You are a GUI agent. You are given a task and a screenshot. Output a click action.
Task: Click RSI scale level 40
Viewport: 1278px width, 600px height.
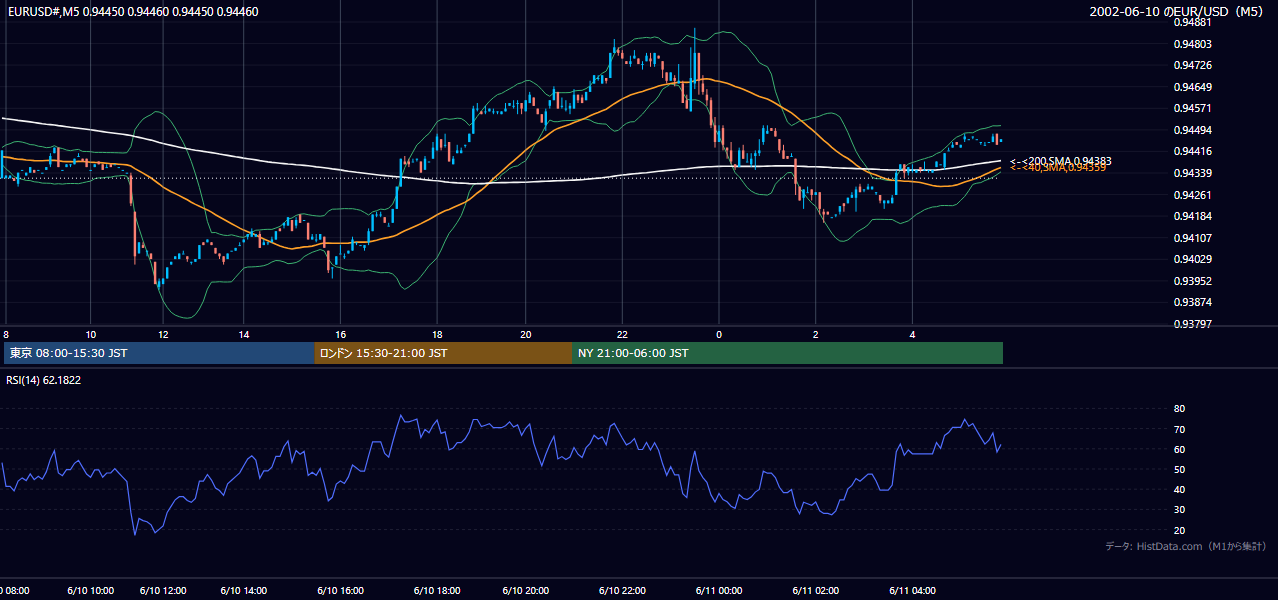point(1179,490)
